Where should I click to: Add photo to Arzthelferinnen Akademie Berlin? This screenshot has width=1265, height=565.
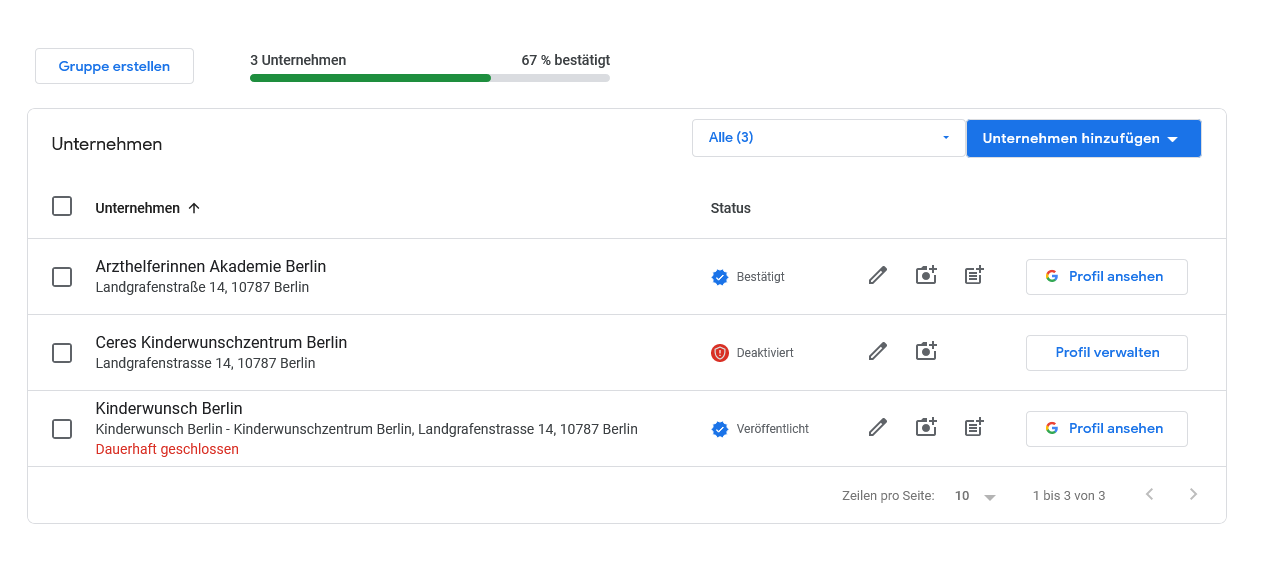tap(927, 276)
